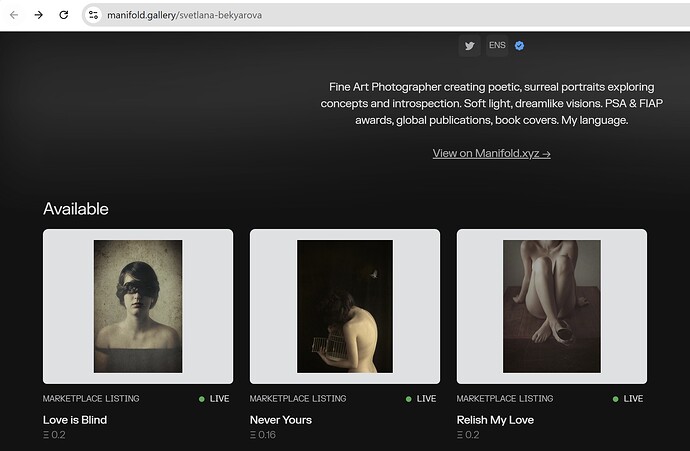Image resolution: width=690 pixels, height=451 pixels.
Task: Click the browser back arrow
Action: [14, 15]
